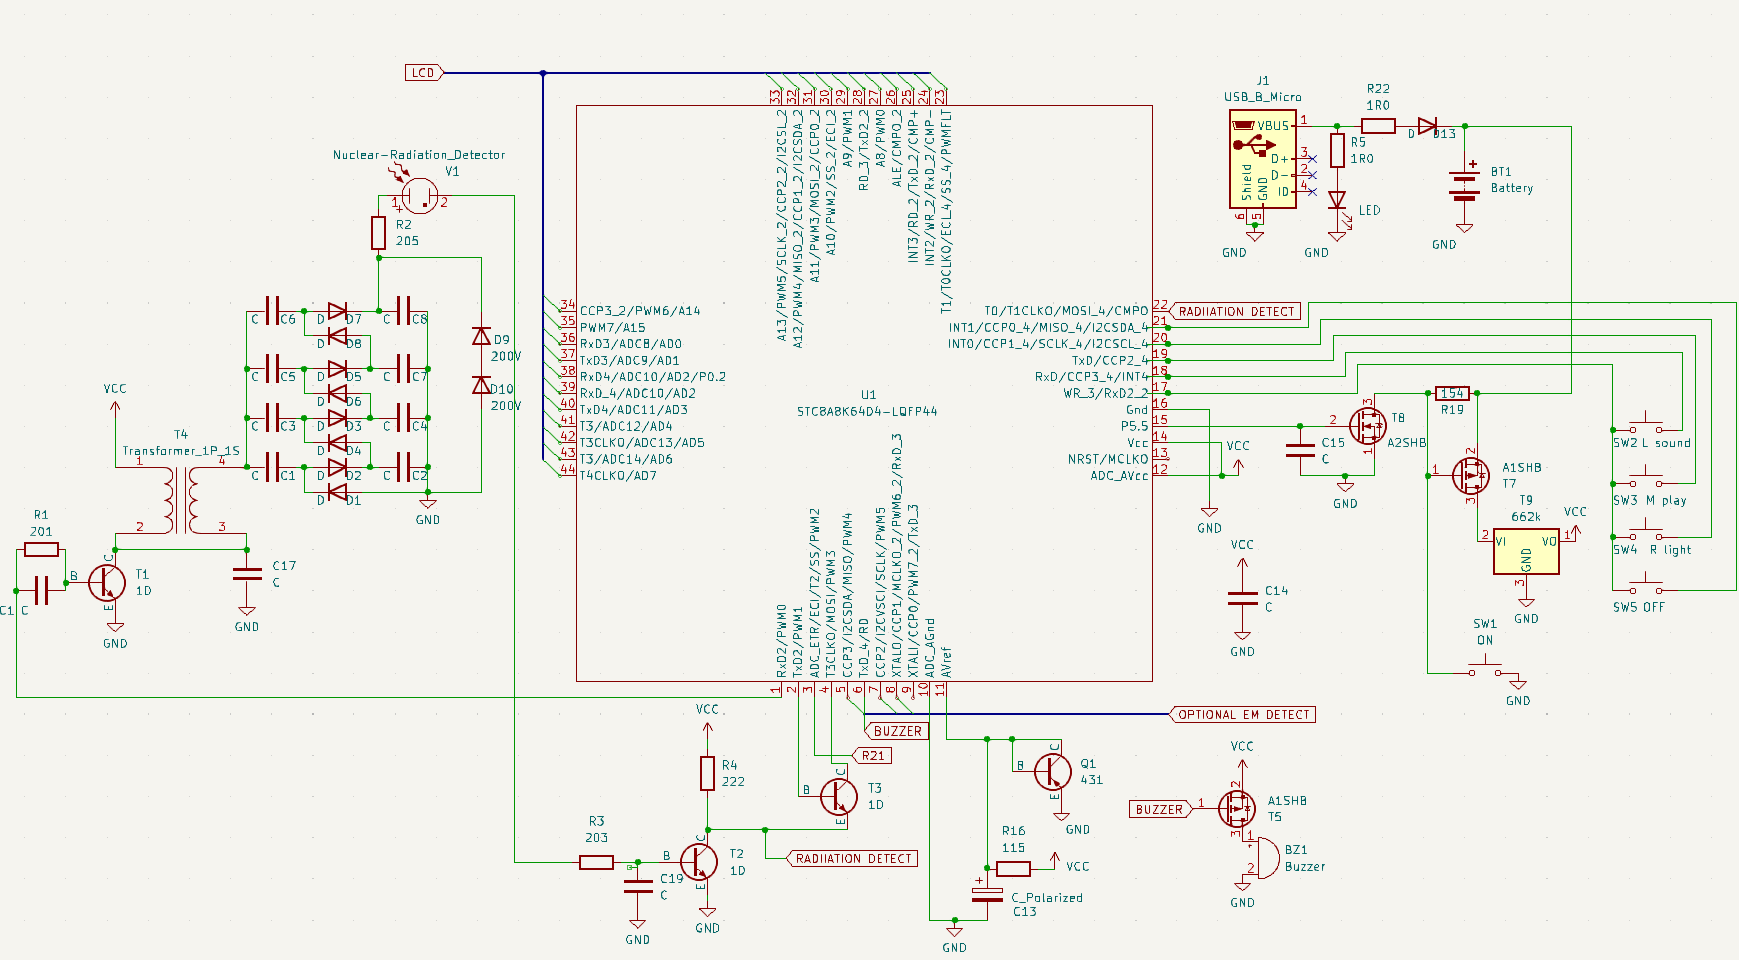The height and width of the screenshot is (960, 1739).
Task: Click the NRST/MCLKO pin name
Action: (1108, 459)
